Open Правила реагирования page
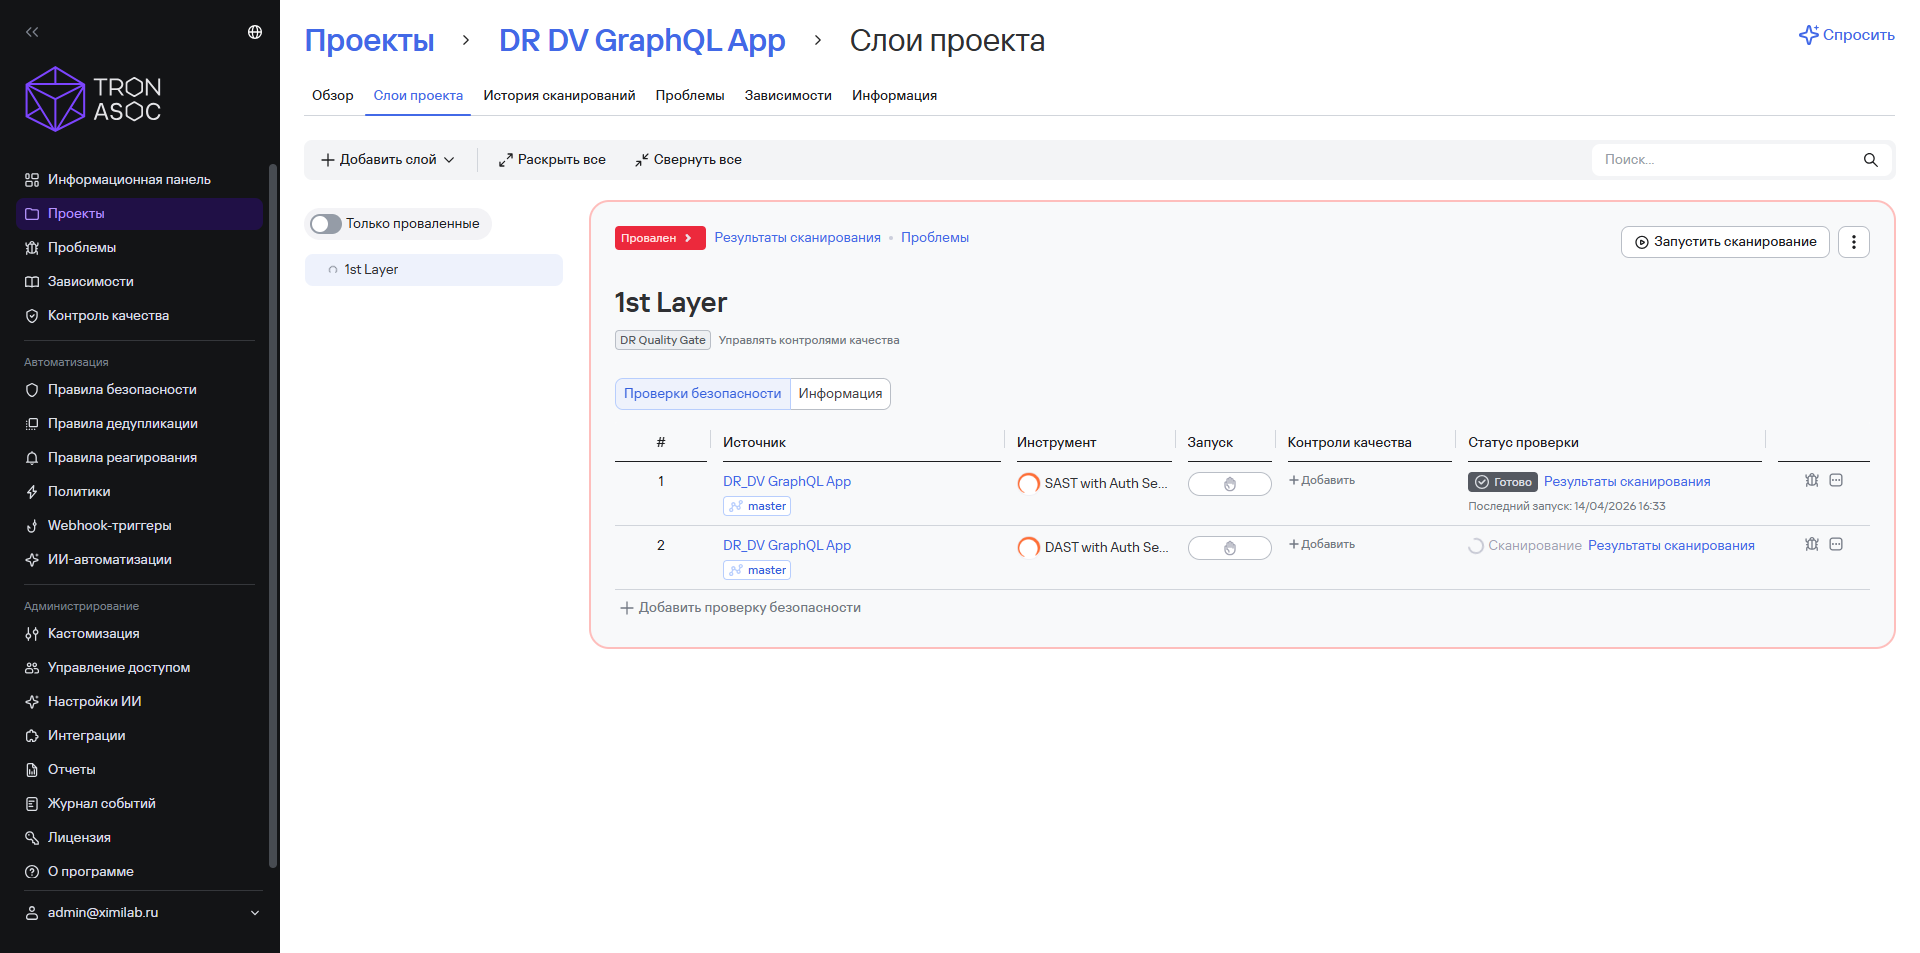This screenshot has width=1920, height=953. coord(139,458)
